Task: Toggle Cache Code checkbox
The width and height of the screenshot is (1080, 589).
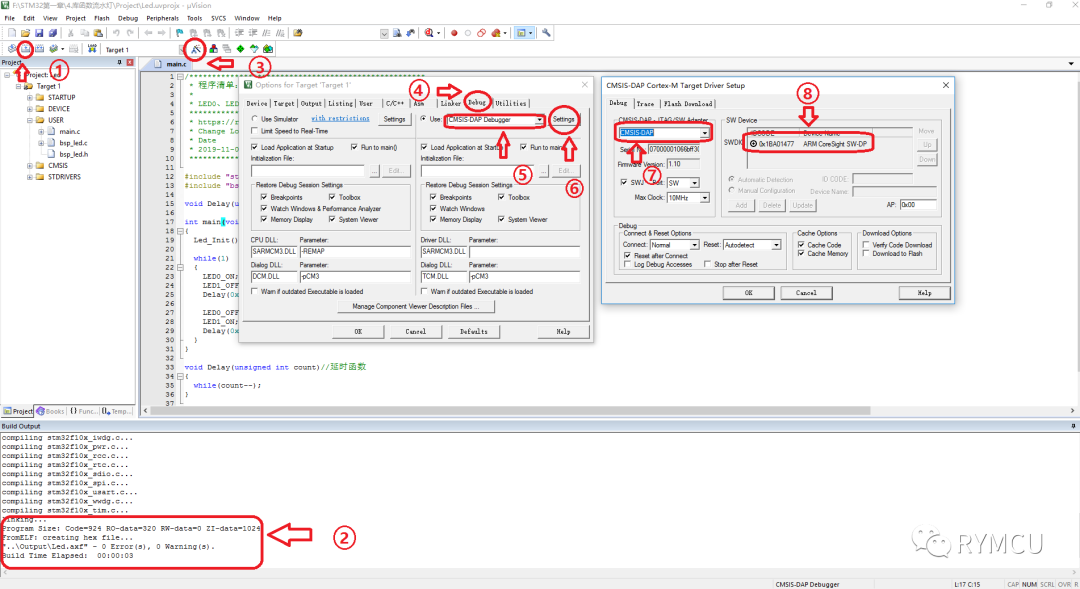Action: coord(801,245)
